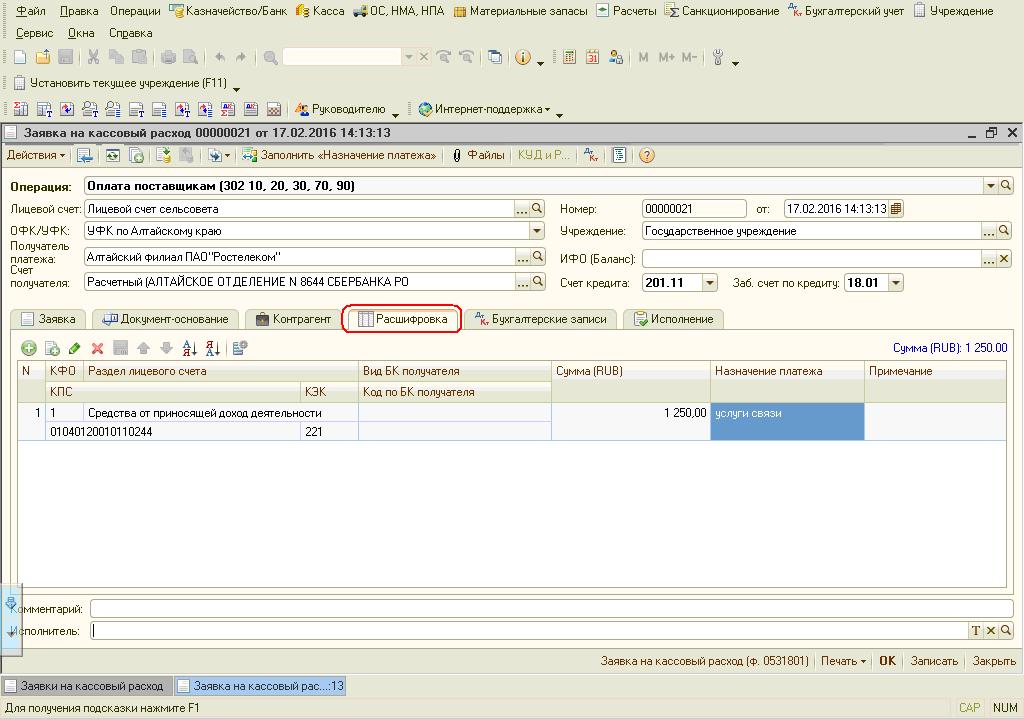Open the Казначейство/Банк menu
The height and width of the screenshot is (719, 1024).
tap(229, 11)
